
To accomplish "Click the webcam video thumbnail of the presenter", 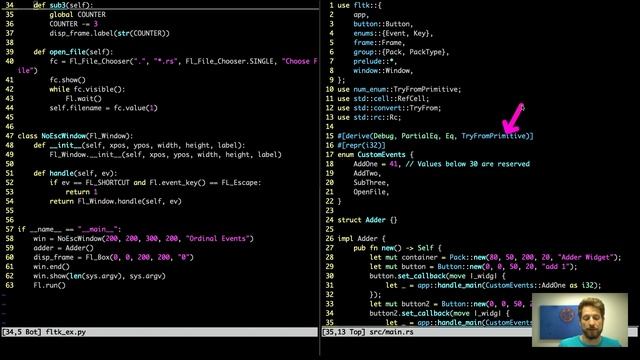I will point(580,320).
